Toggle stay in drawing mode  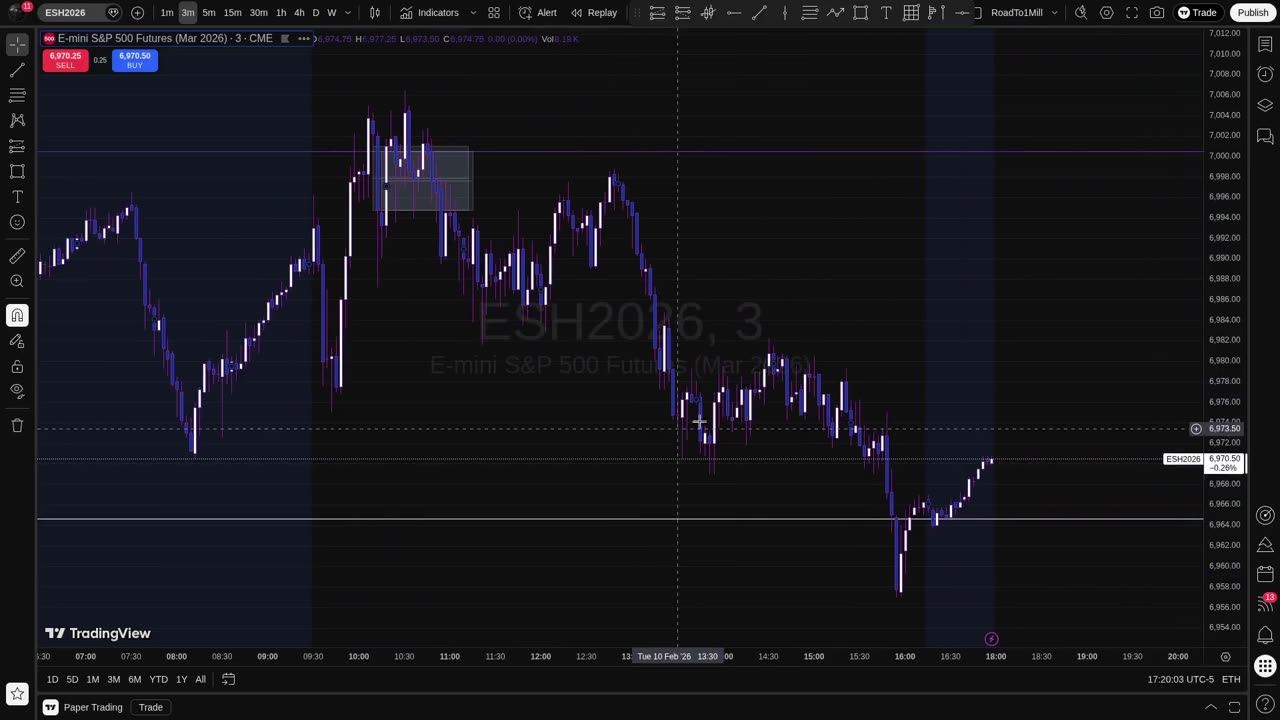[x=17, y=341]
